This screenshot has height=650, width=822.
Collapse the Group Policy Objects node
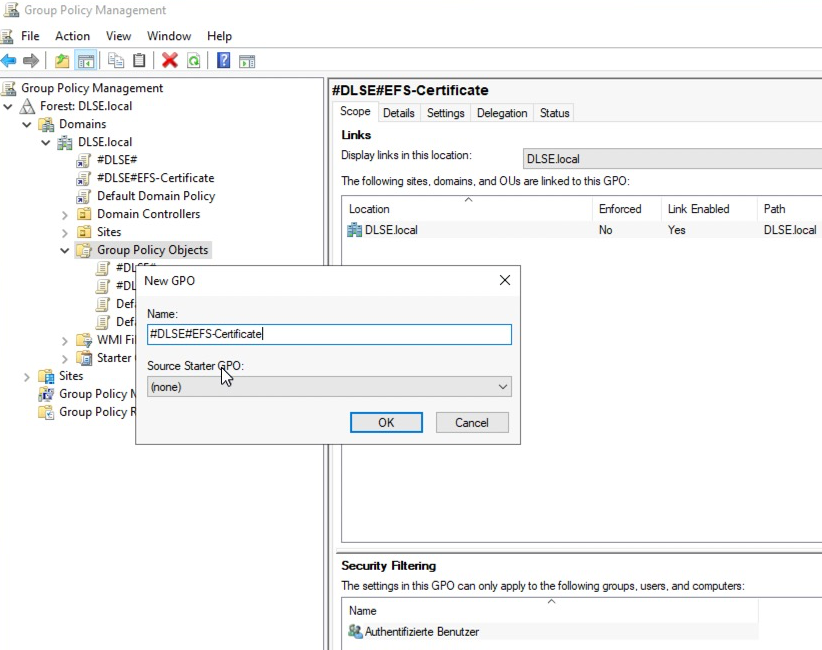65,250
